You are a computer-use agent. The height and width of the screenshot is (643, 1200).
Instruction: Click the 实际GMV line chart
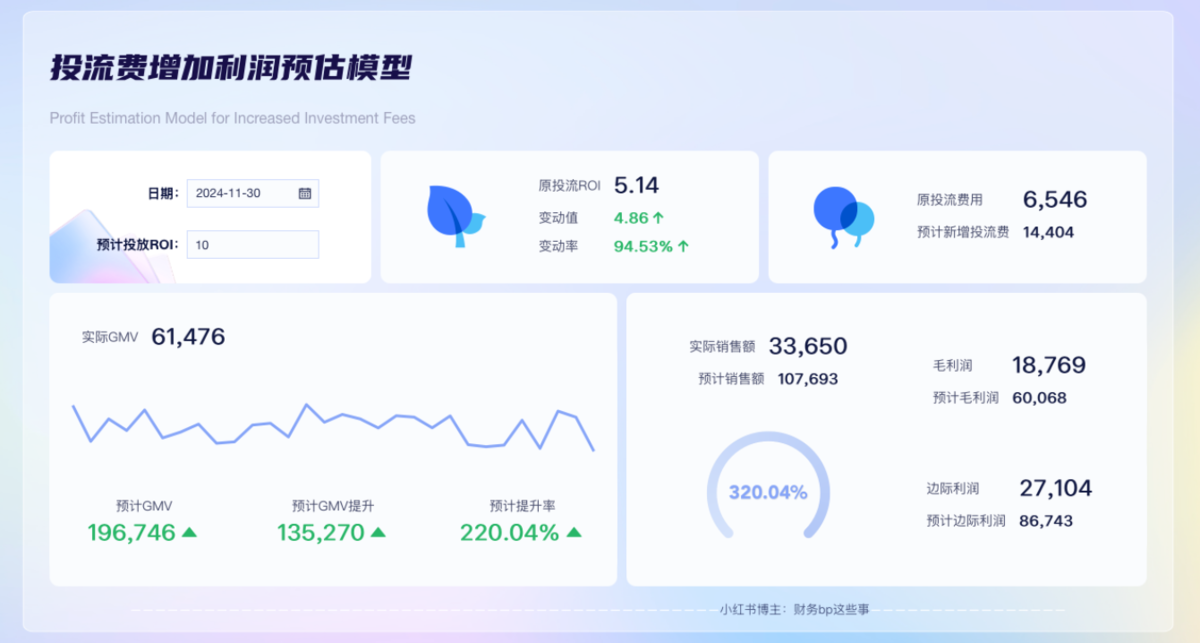(333, 427)
